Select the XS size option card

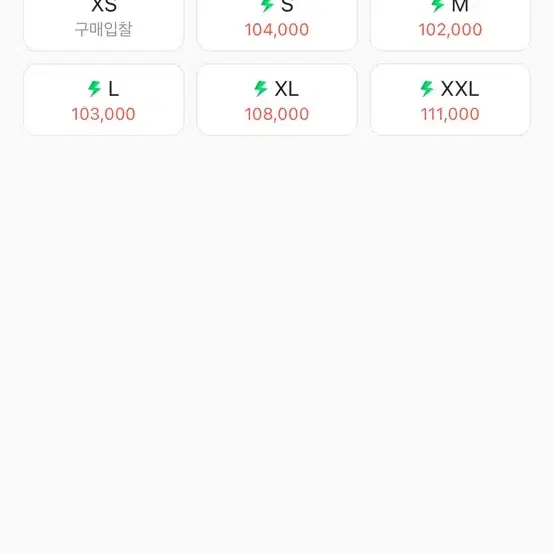(104, 25)
